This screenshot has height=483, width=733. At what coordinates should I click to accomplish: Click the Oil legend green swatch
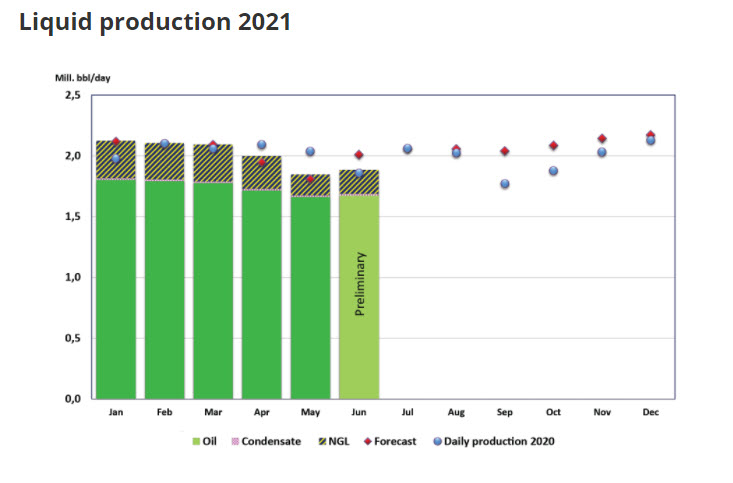(x=194, y=440)
